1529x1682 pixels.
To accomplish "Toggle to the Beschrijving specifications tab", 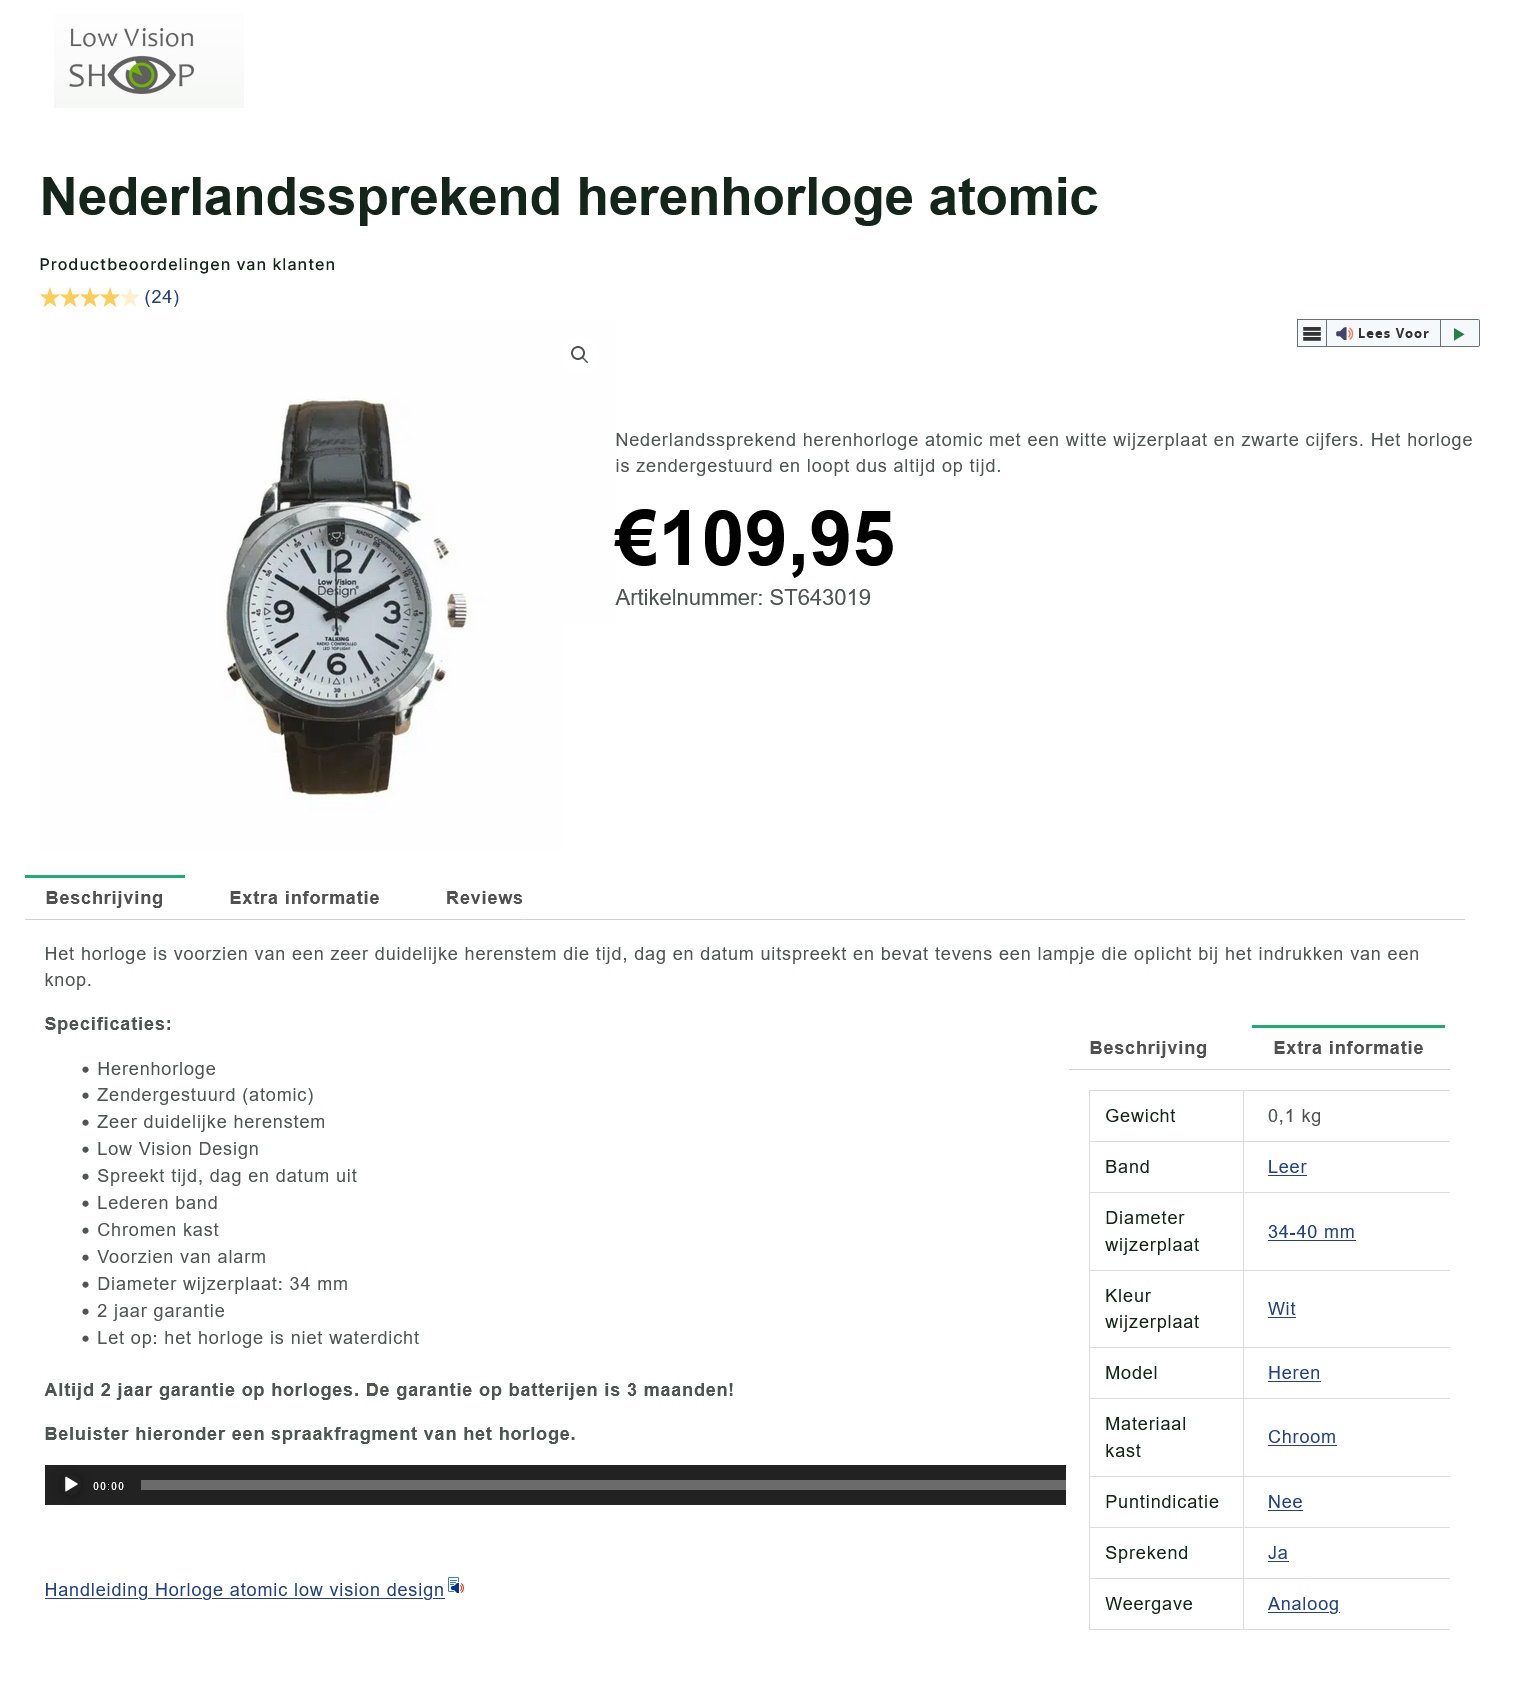I will point(1148,1047).
